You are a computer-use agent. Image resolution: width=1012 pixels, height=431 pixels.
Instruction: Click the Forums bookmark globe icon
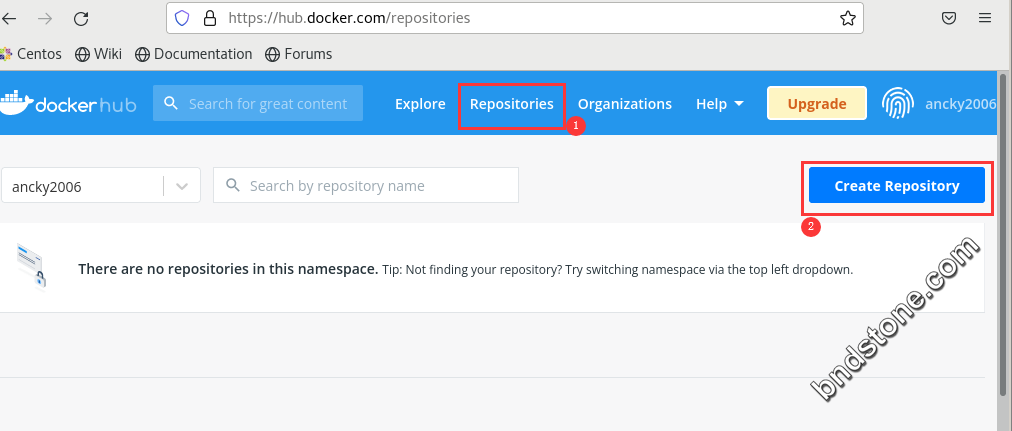pyautogui.click(x=272, y=54)
